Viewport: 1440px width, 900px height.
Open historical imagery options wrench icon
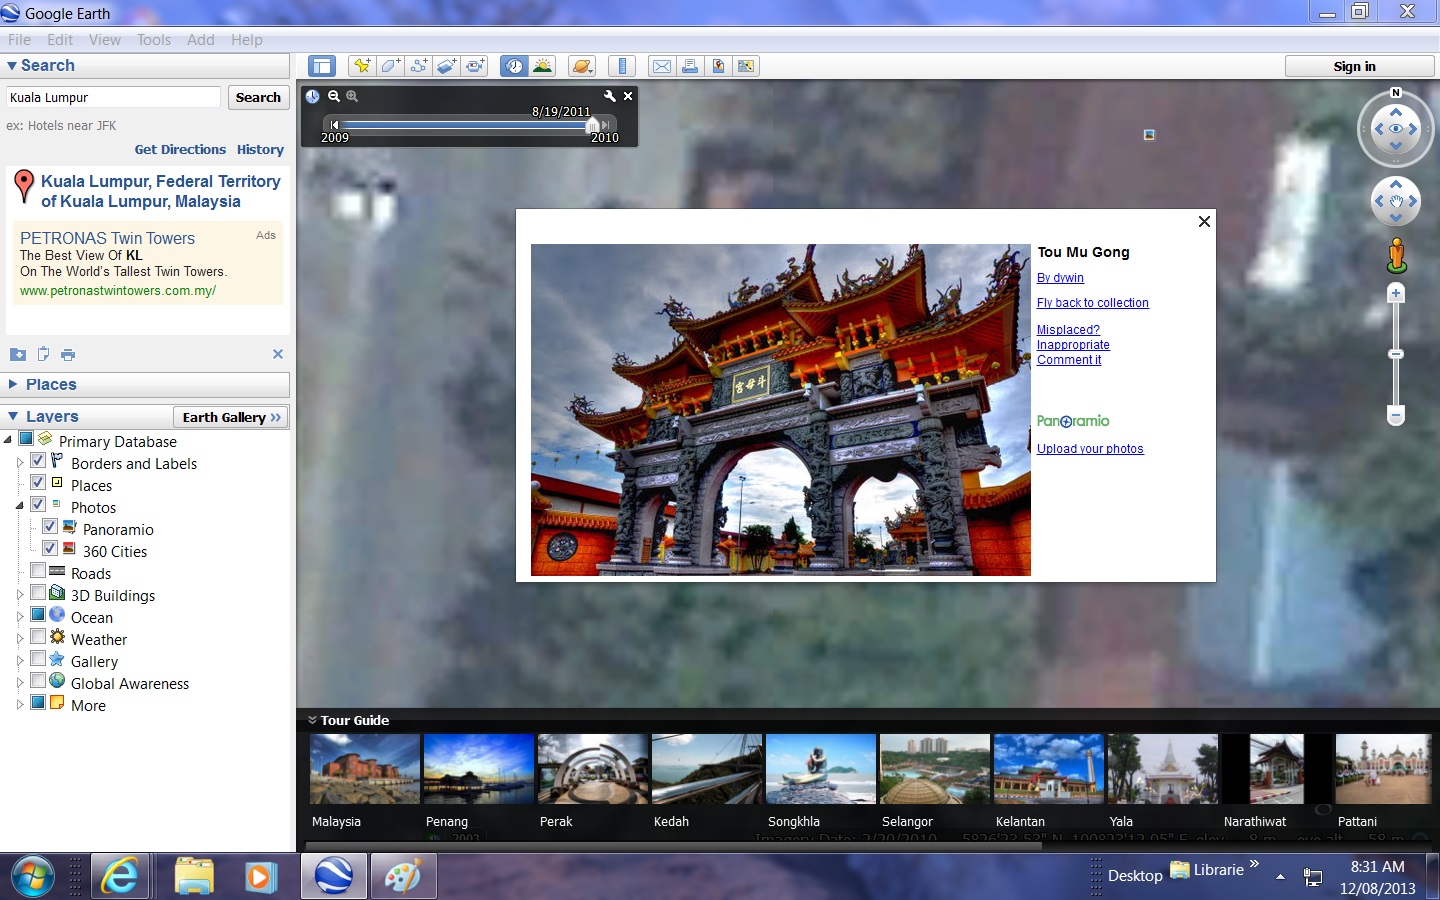[609, 96]
